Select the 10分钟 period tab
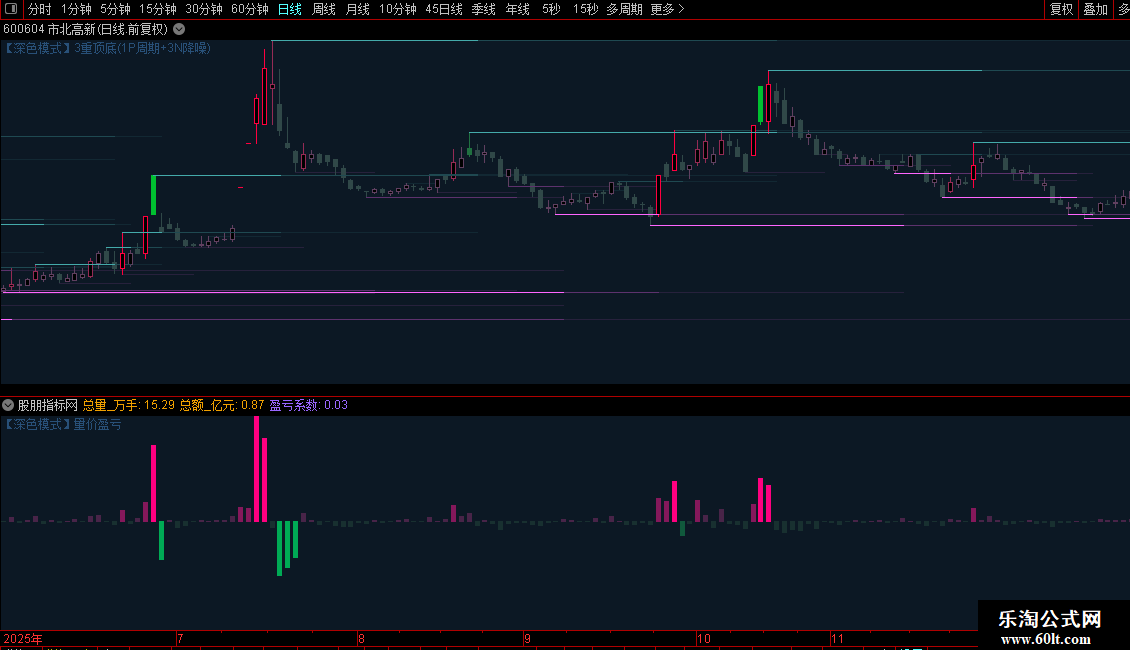 click(x=398, y=9)
